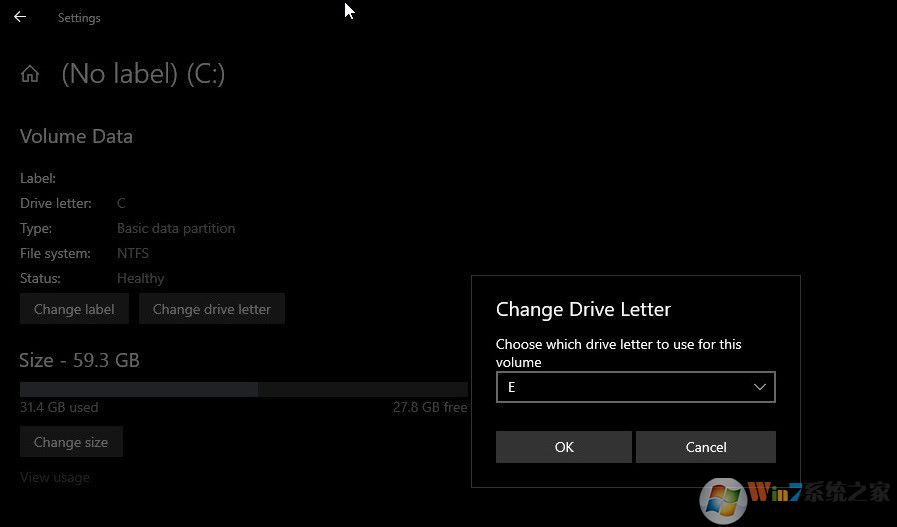
Task: Click the 'Change Drive Letter' dialog title
Action: [583, 309]
